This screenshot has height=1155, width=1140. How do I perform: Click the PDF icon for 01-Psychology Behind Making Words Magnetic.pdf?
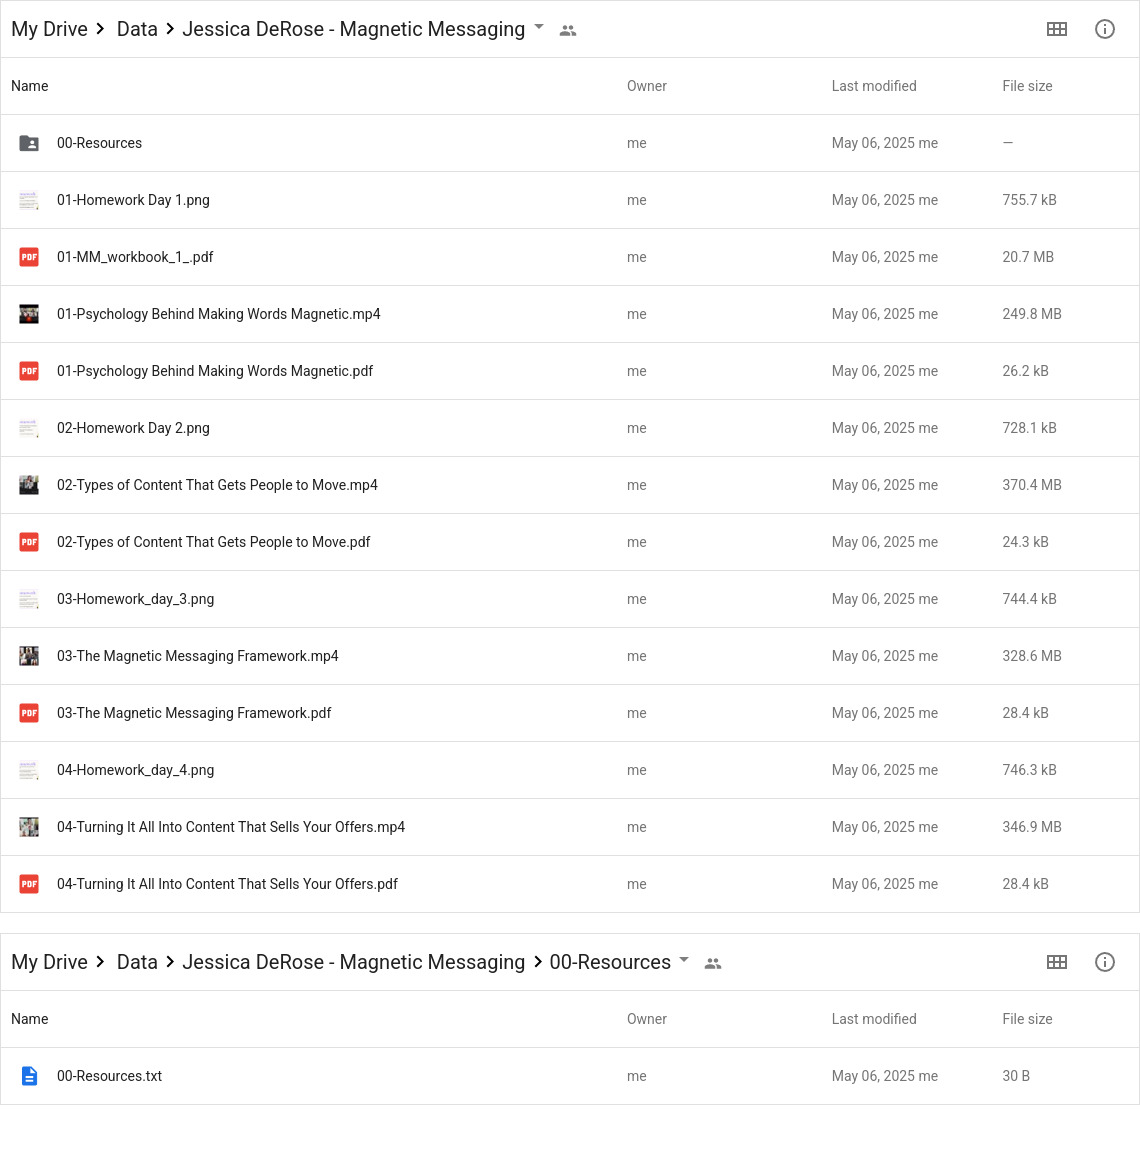click(x=29, y=371)
